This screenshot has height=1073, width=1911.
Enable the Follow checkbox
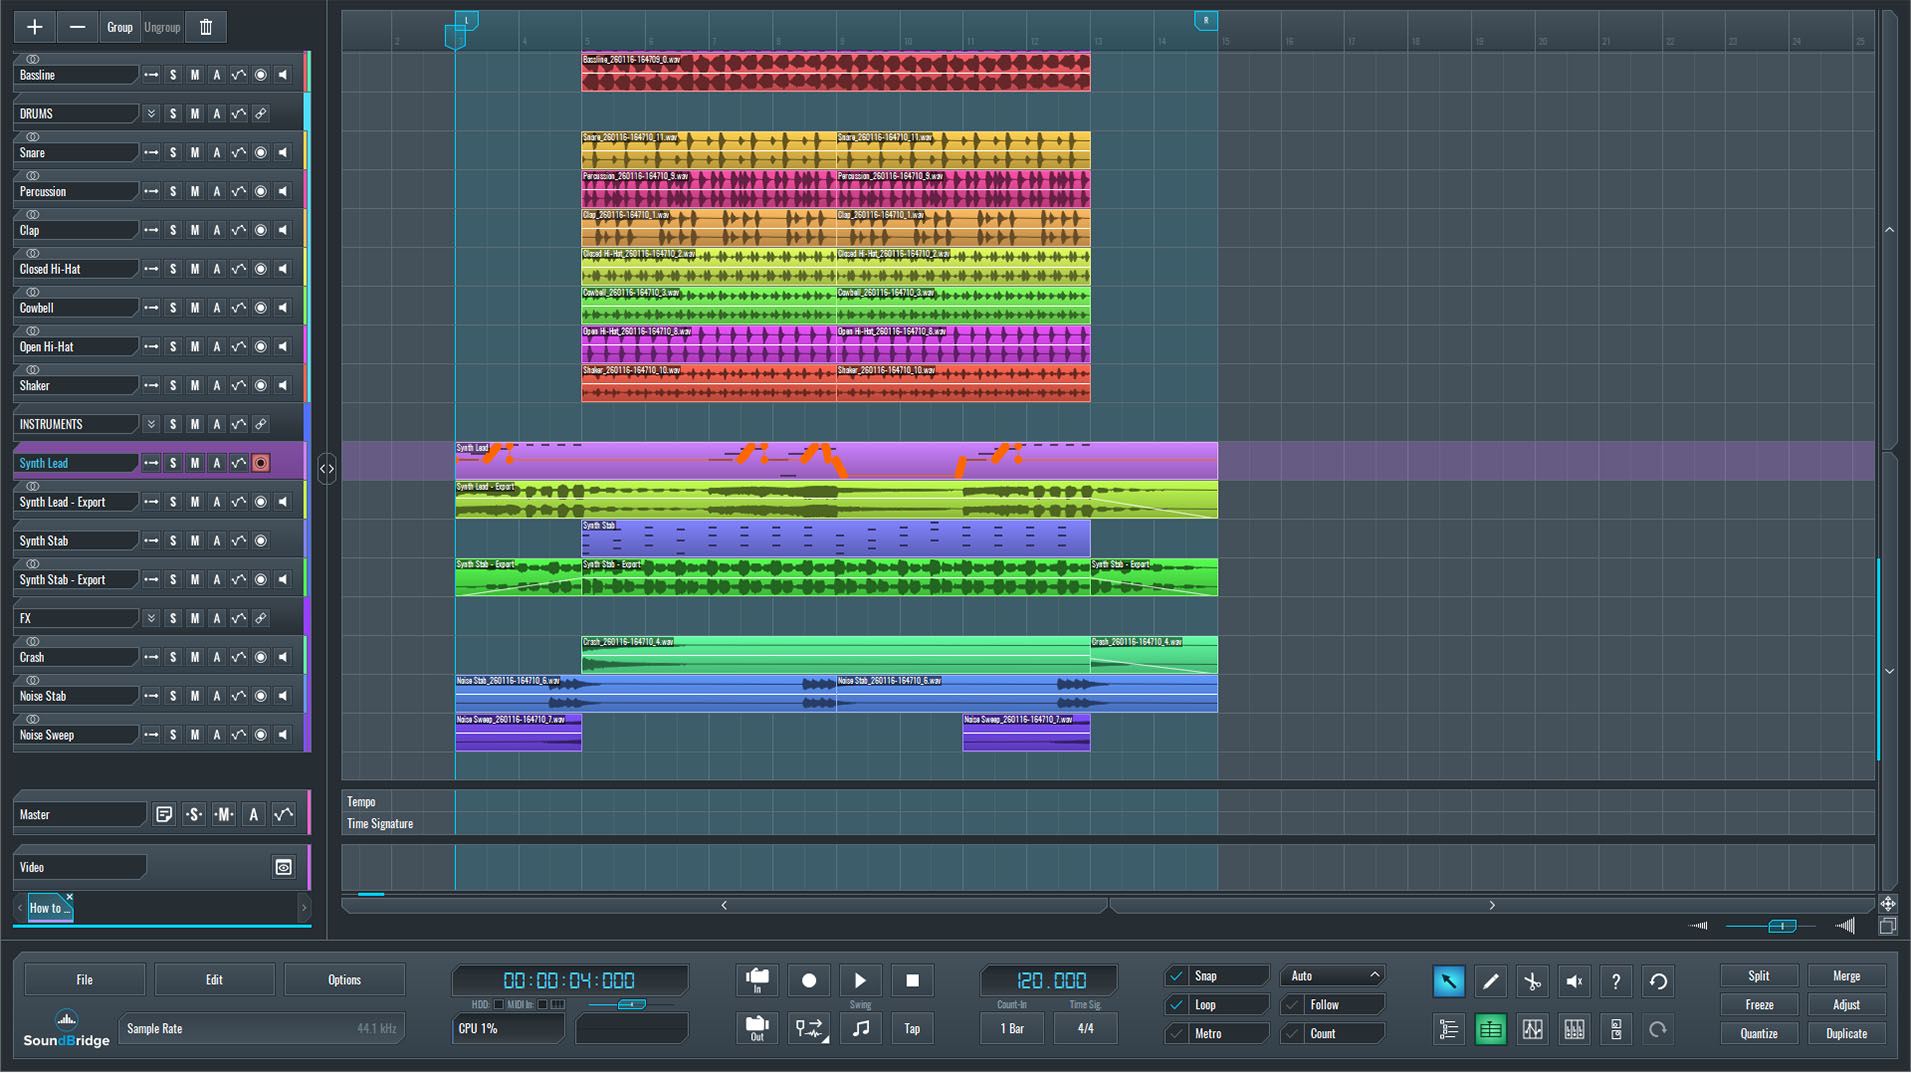(x=1293, y=1005)
